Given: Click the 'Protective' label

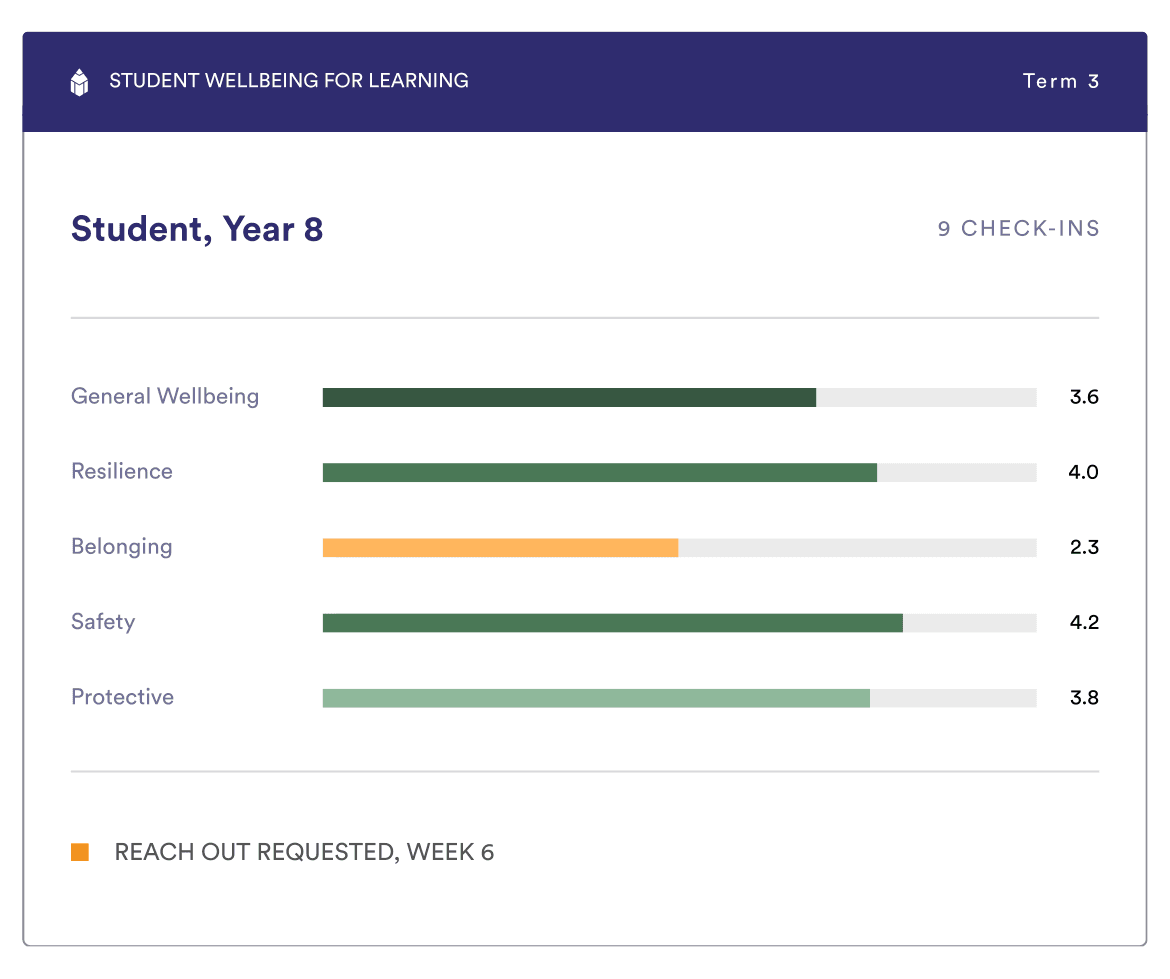Looking at the screenshot, I should coord(122,697).
